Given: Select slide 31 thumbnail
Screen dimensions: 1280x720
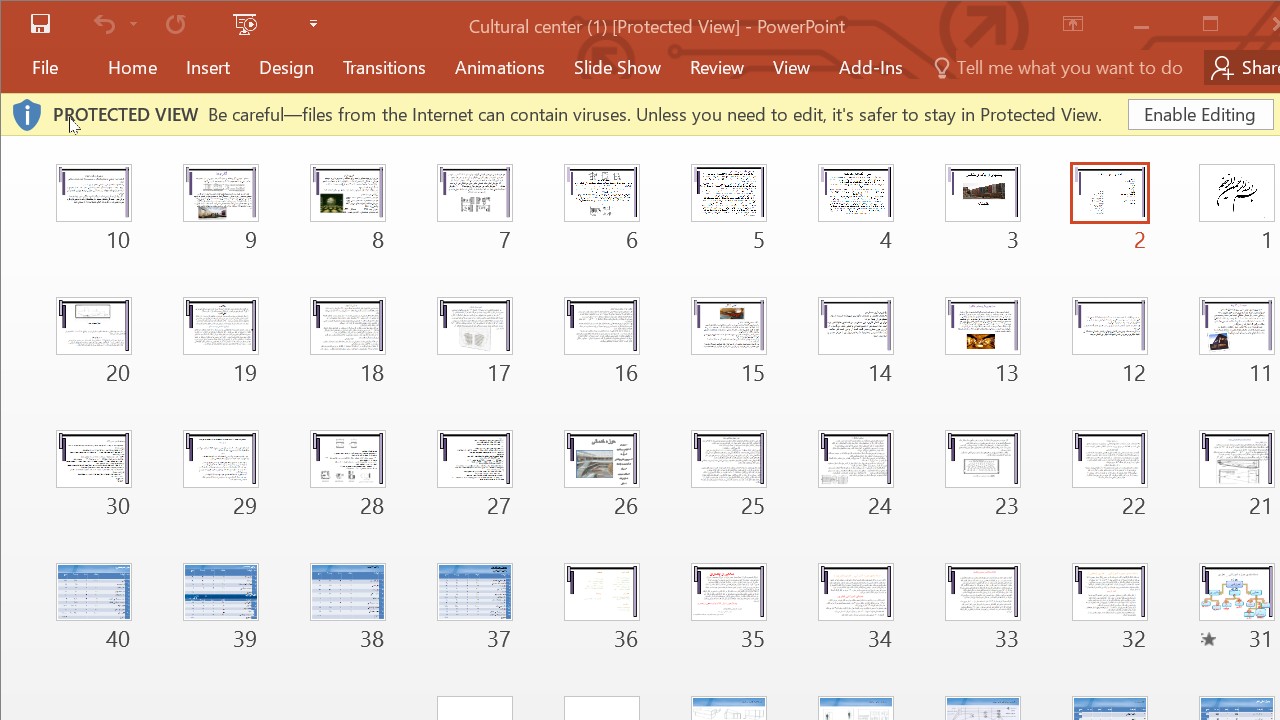Looking at the screenshot, I should click(x=1237, y=592).
